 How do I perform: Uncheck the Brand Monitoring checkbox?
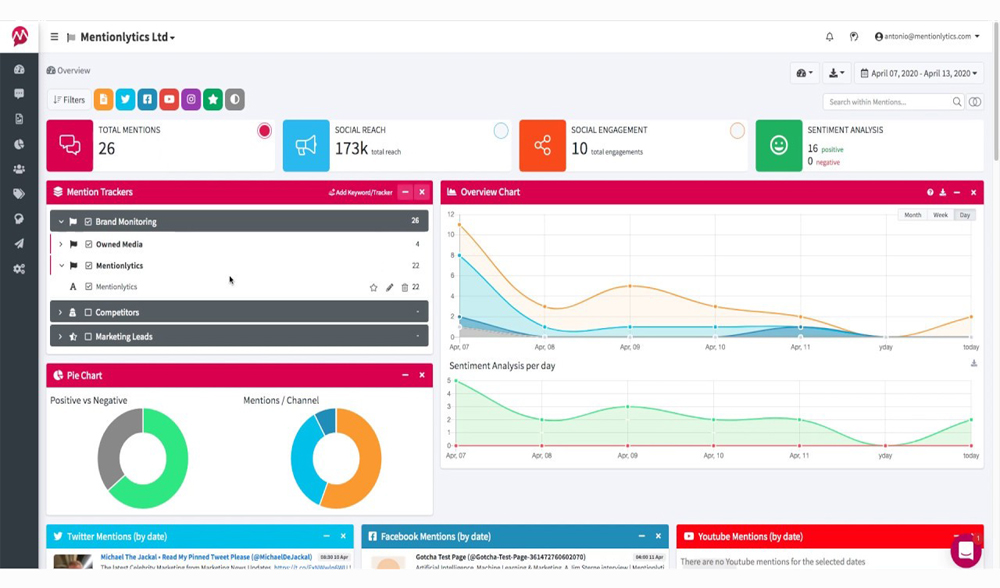89,222
